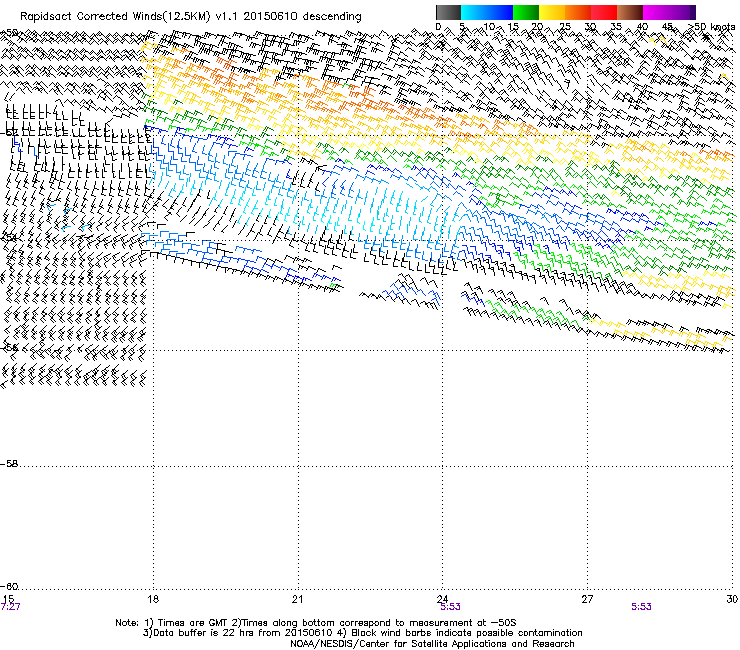Click the magenta 40-45 knots legend segment
The image size is (740, 650).
[x=656, y=12]
